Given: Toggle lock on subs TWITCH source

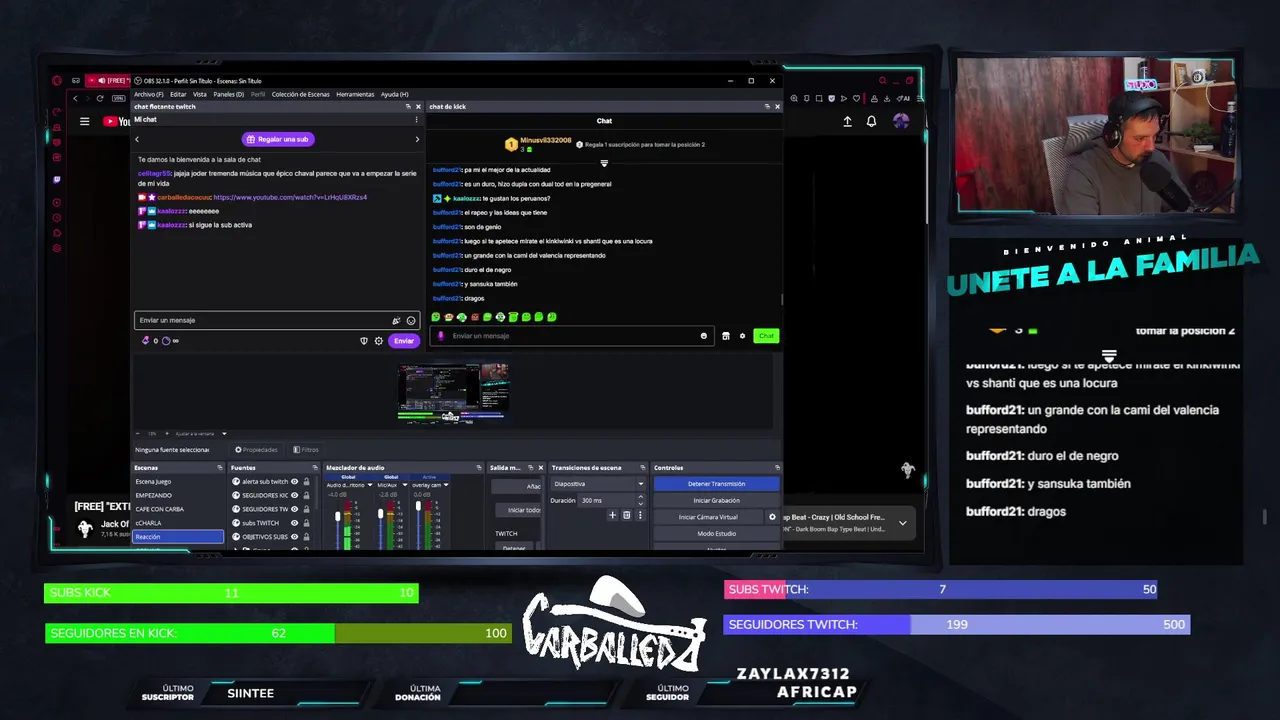Looking at the screenshot, I should coord(306,523).
